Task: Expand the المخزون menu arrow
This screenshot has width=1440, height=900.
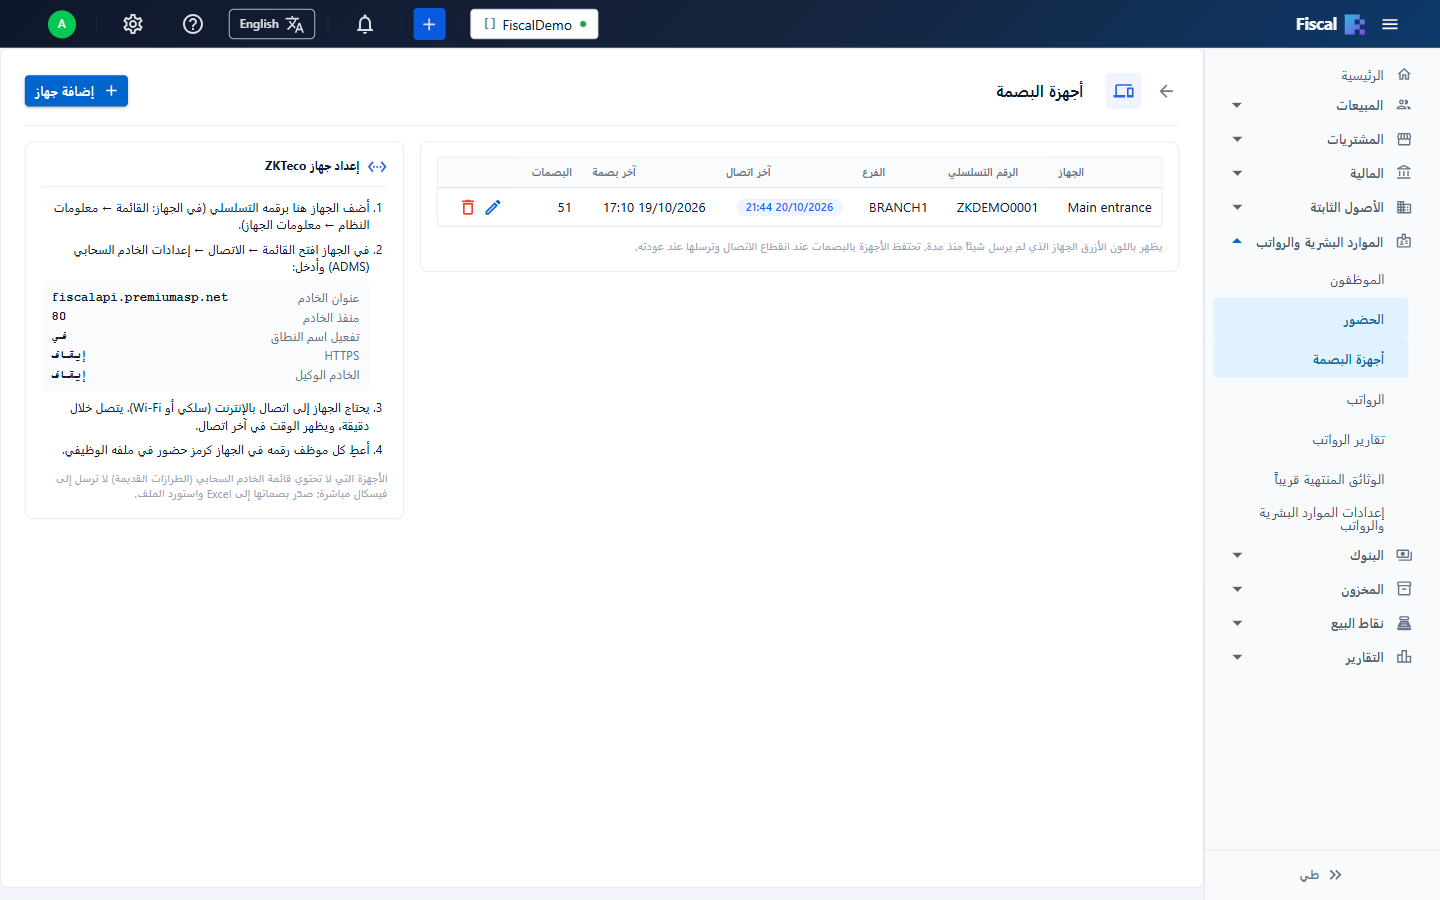Action: click(1237, 589)
